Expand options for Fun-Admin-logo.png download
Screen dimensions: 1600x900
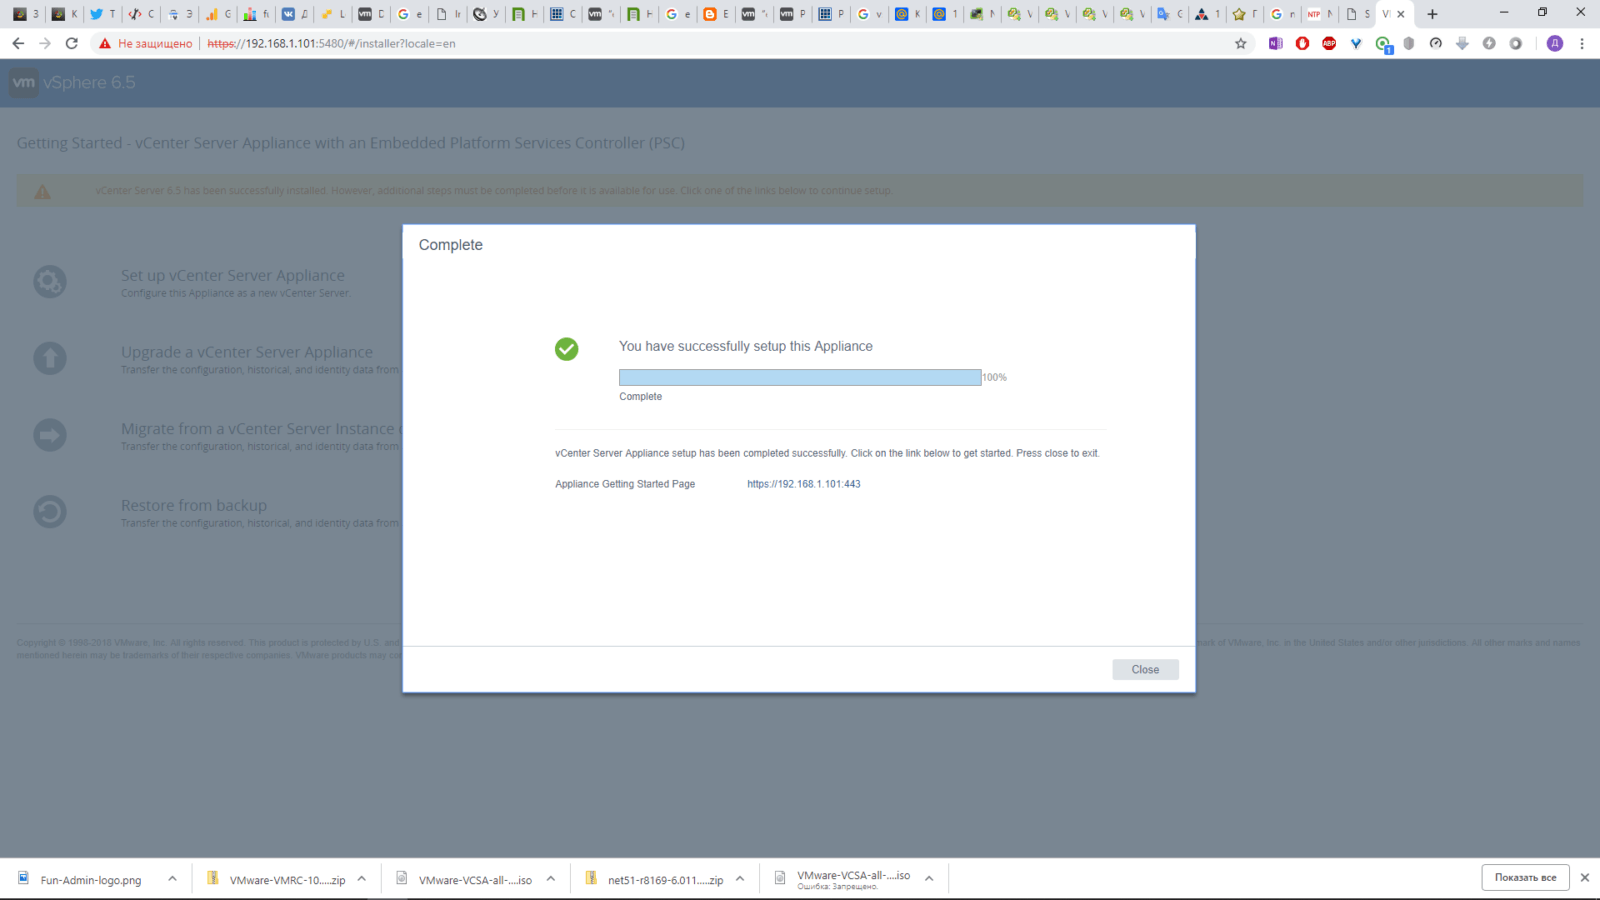pyautogui.click(x=172, y=879)
